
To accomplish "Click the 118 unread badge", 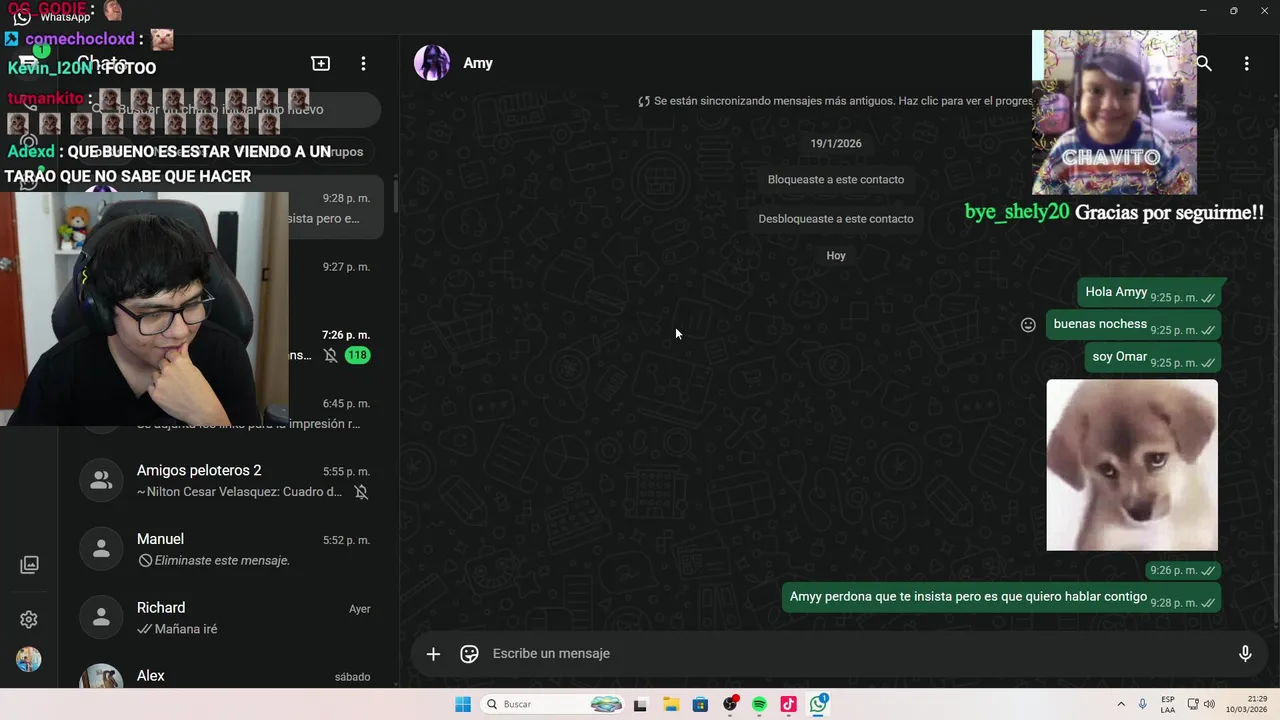I will 358,356.
